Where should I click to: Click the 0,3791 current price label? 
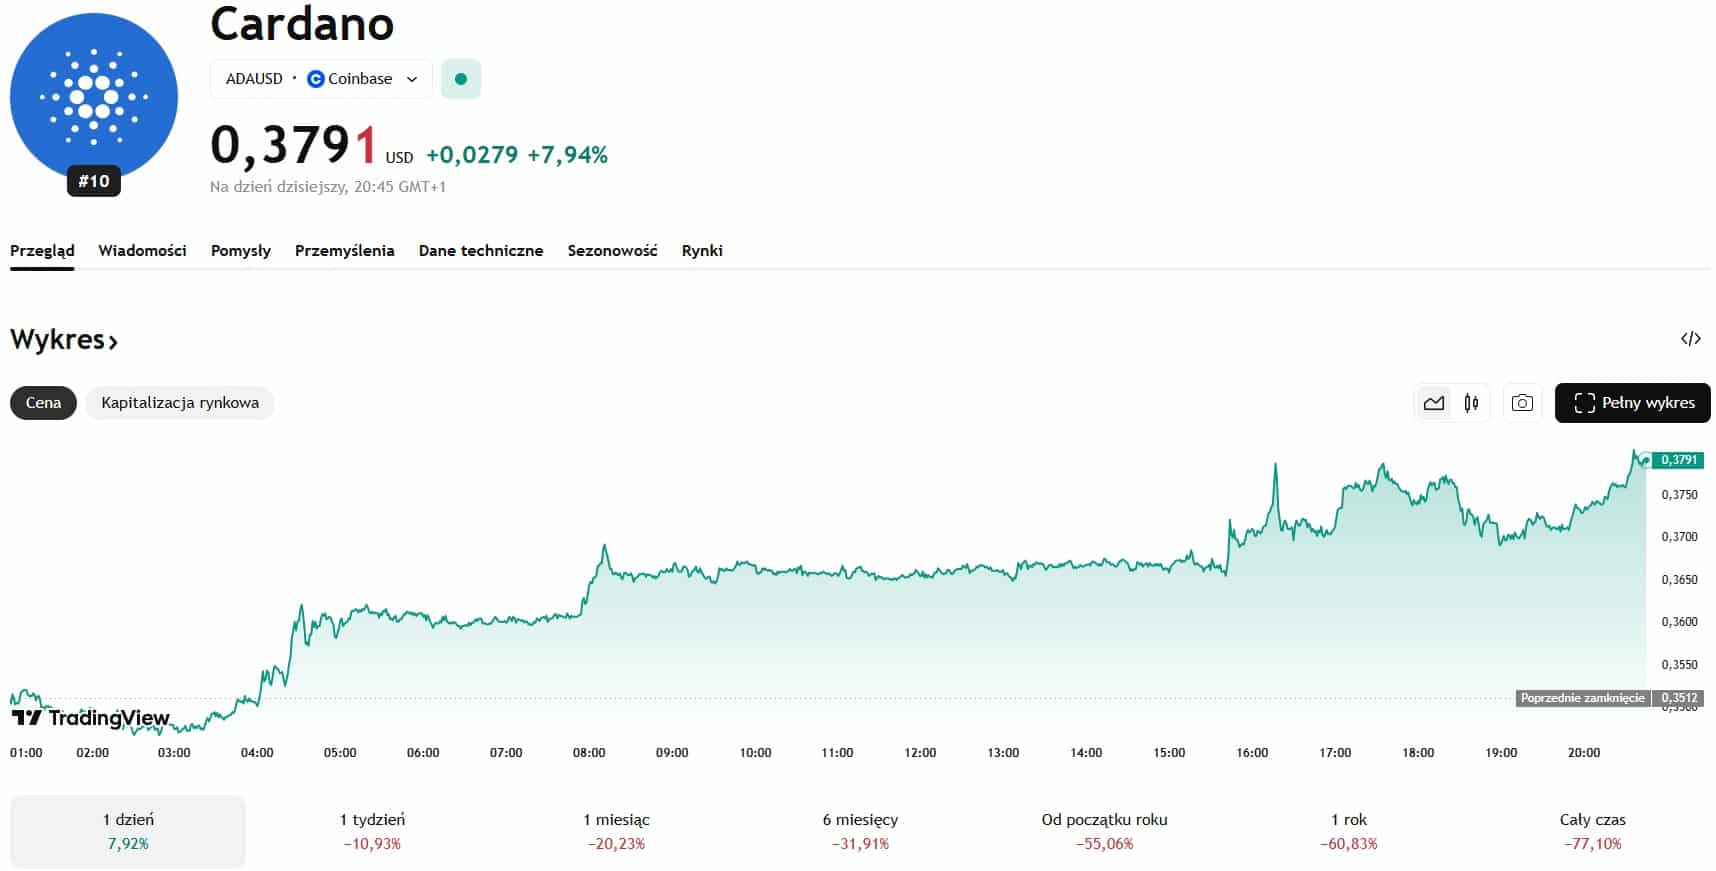[1678, 460]
